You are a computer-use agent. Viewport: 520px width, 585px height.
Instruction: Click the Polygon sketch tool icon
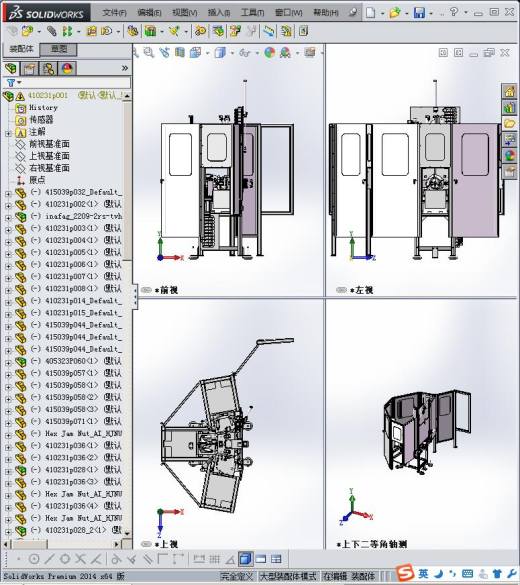[65, 559]
